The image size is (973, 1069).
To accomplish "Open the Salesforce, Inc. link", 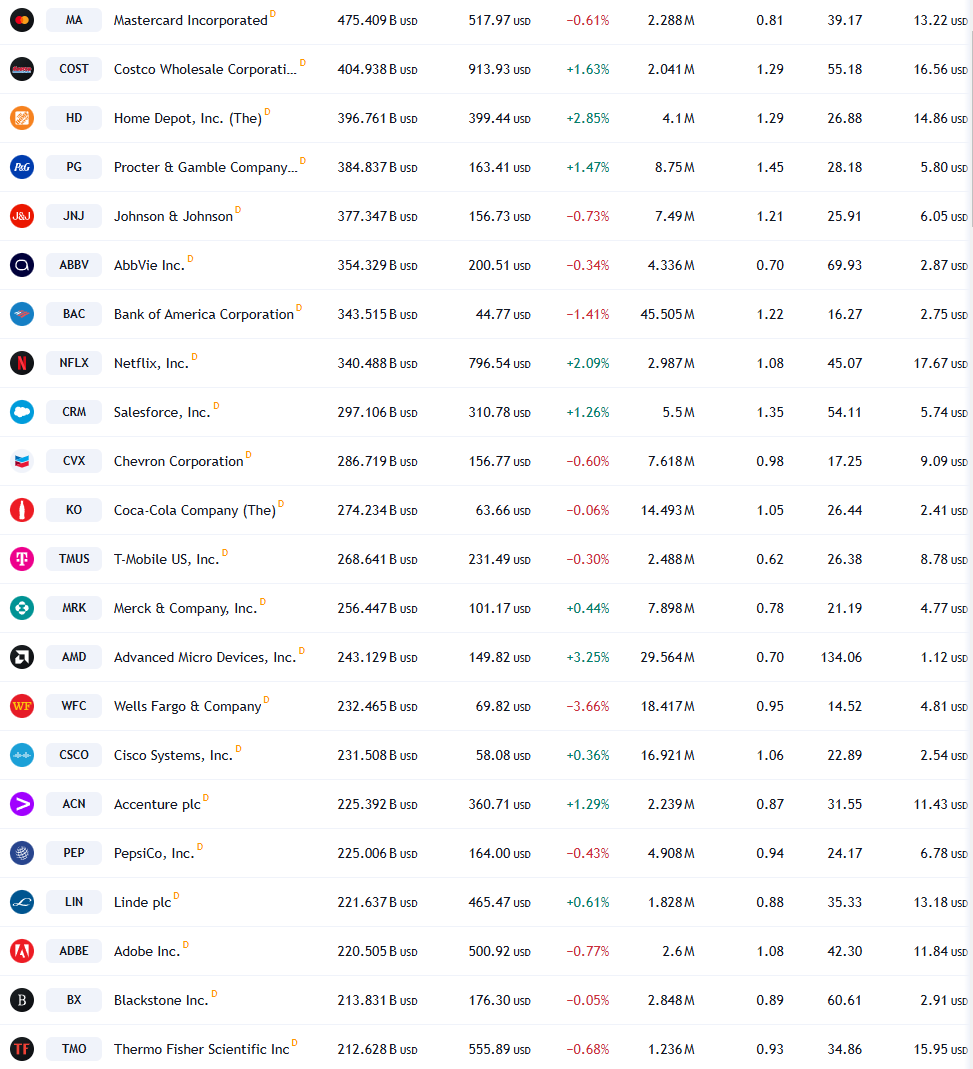I will [162, 412].
